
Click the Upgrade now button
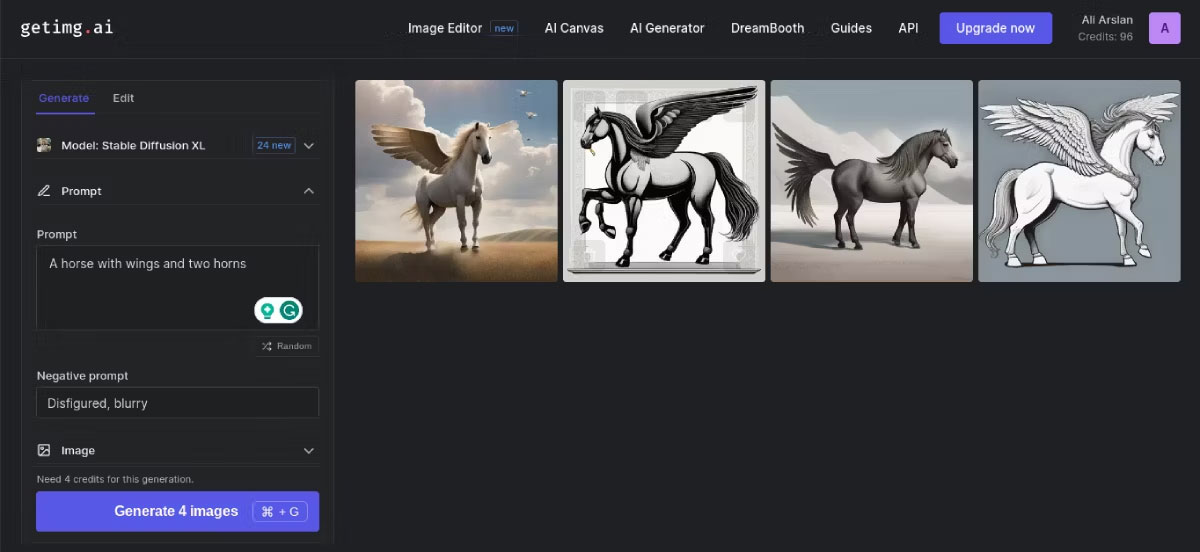click(995, 28)
